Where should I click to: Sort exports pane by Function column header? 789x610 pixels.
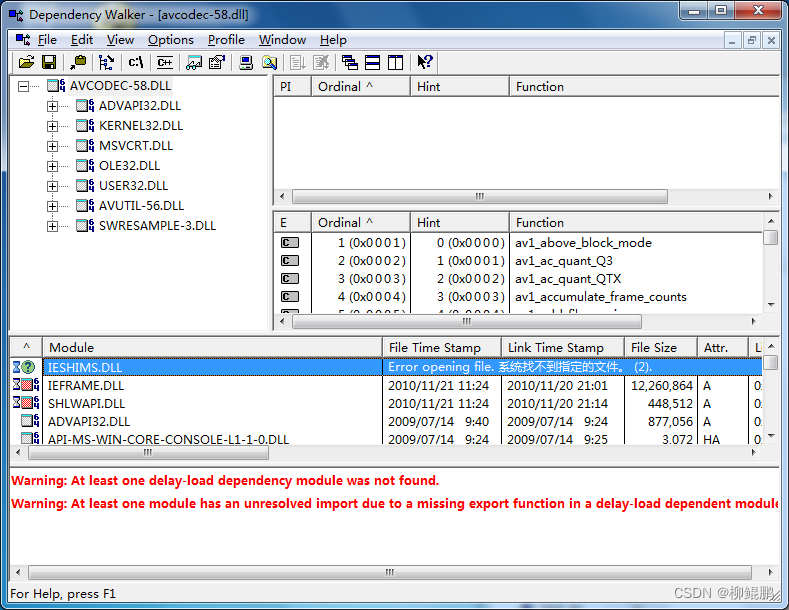pos(637,222)
